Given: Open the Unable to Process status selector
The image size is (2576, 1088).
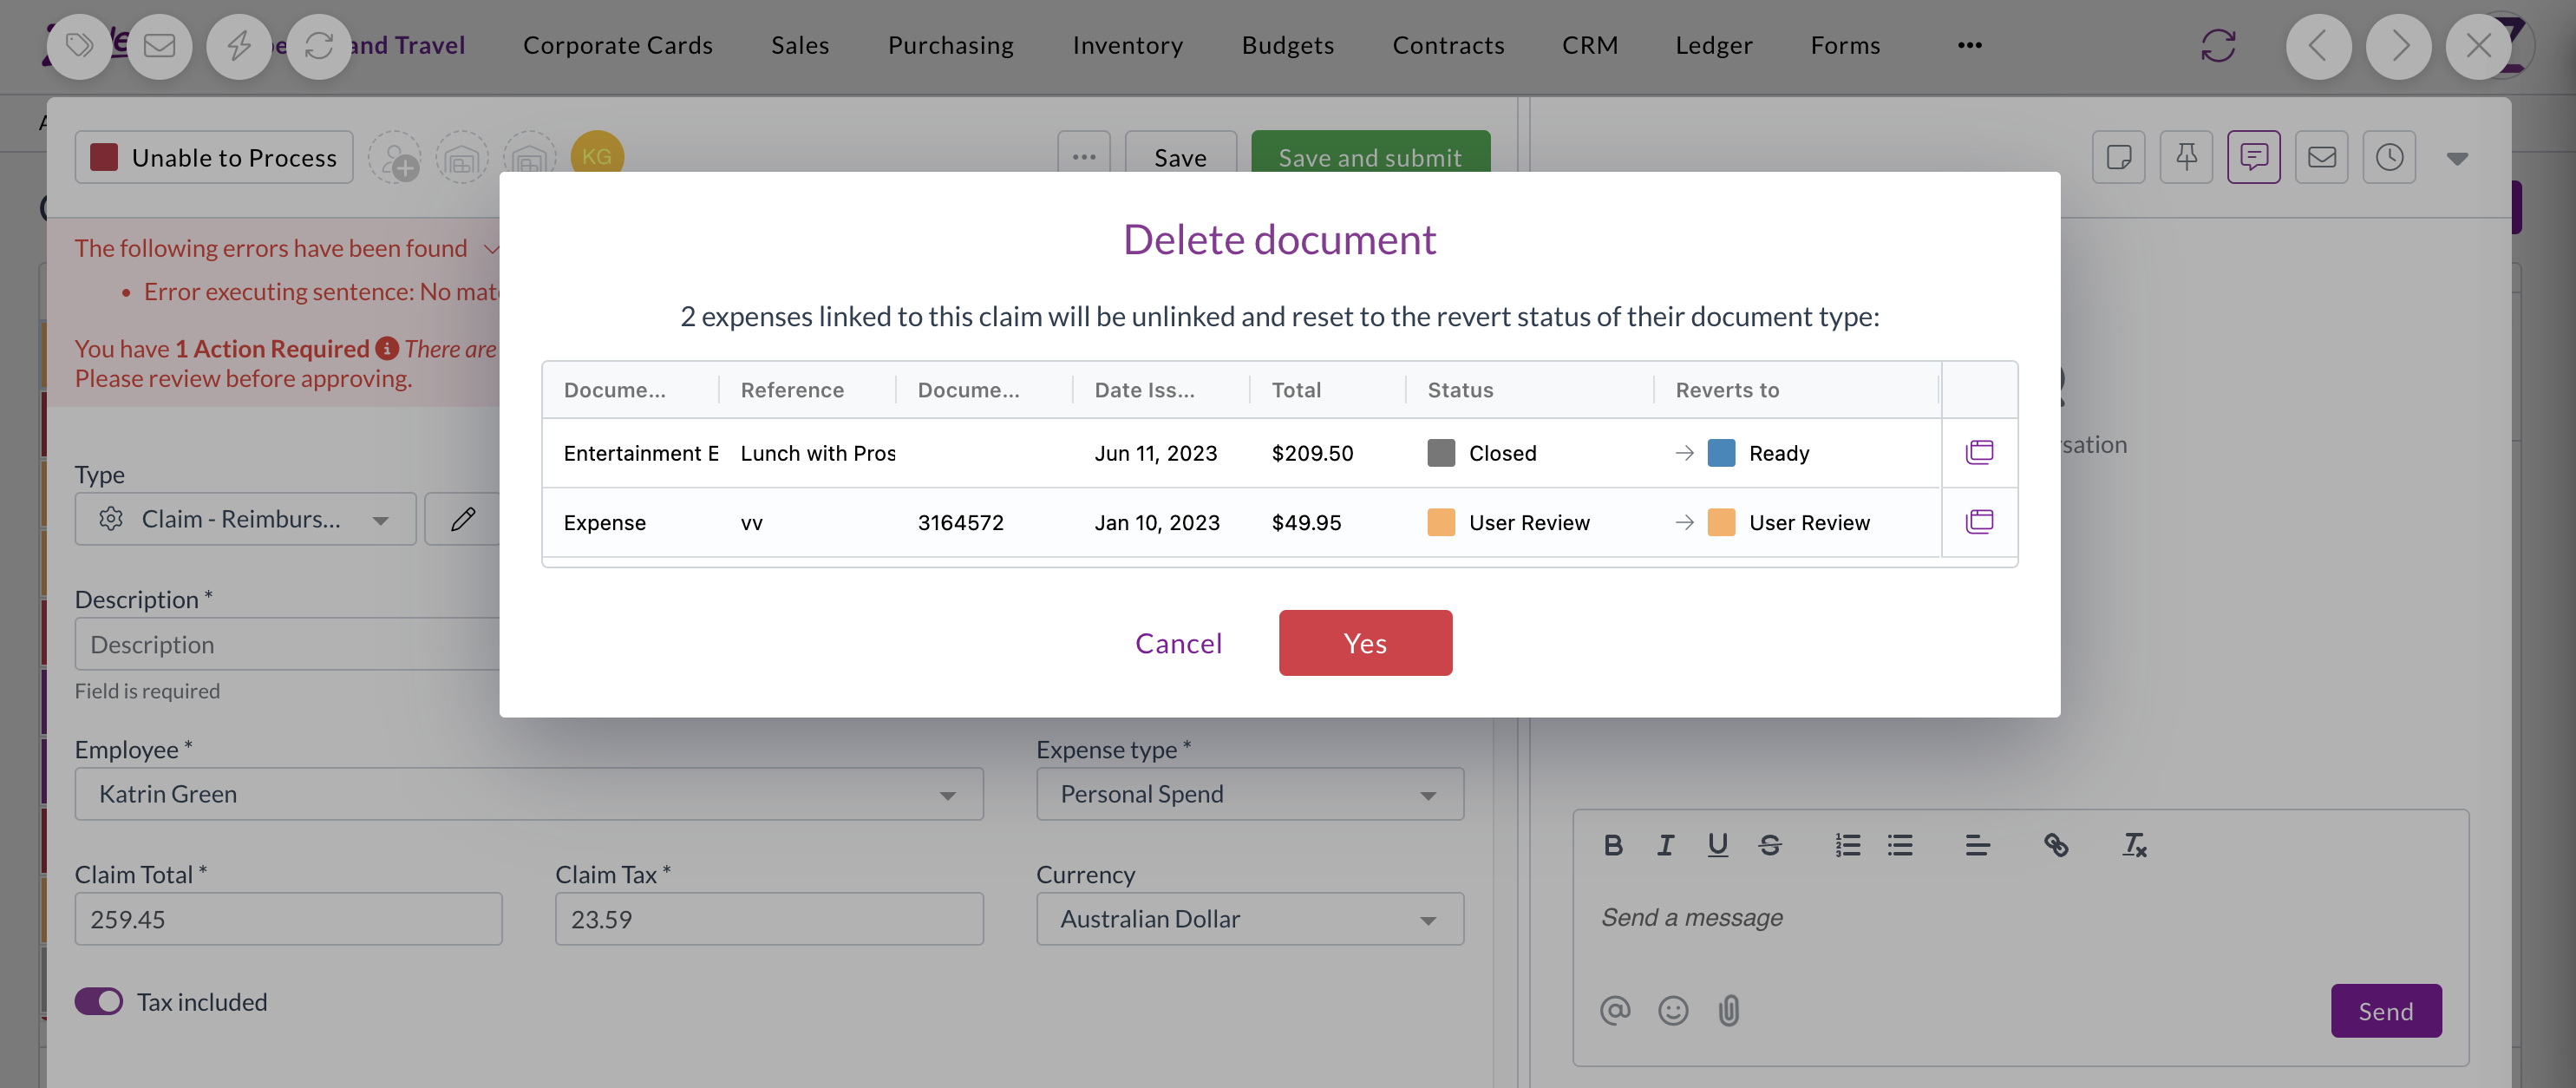Looking at the screenshot, I should tap(214, 157).
